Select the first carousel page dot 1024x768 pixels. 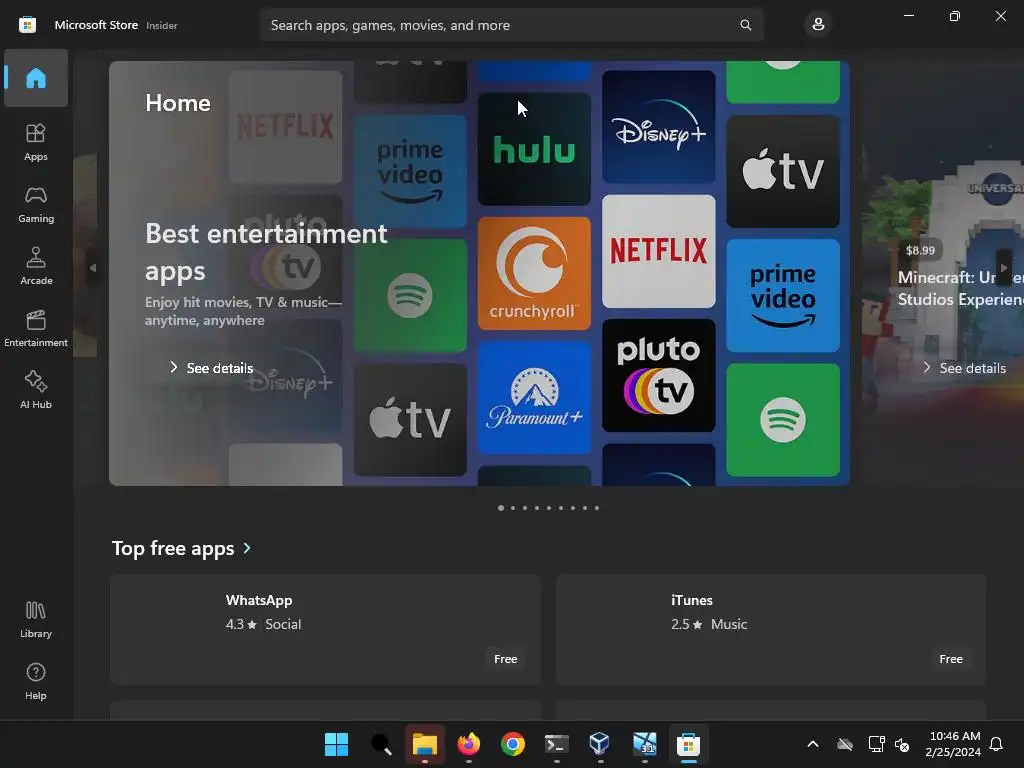[501, 508]
